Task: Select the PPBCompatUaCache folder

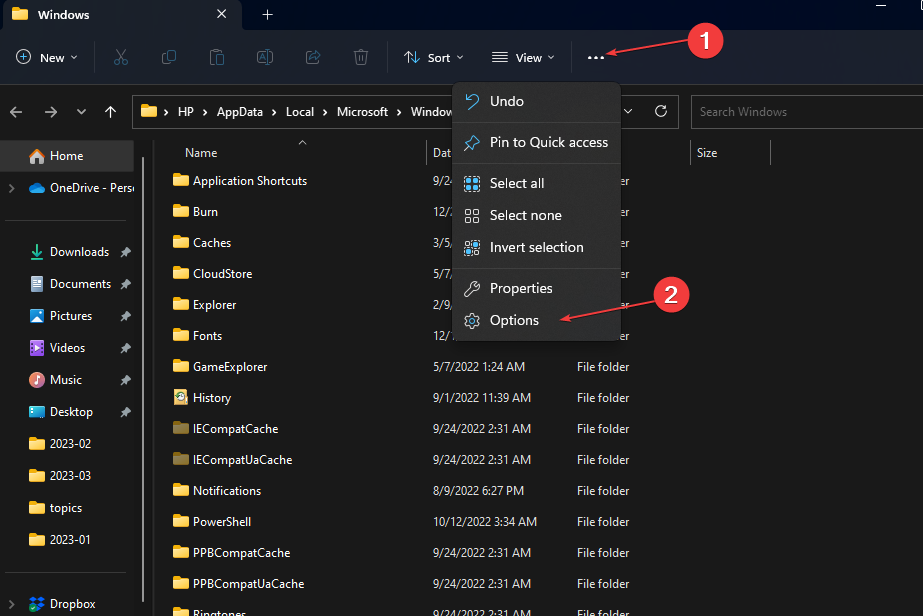Action: point(248,584)
